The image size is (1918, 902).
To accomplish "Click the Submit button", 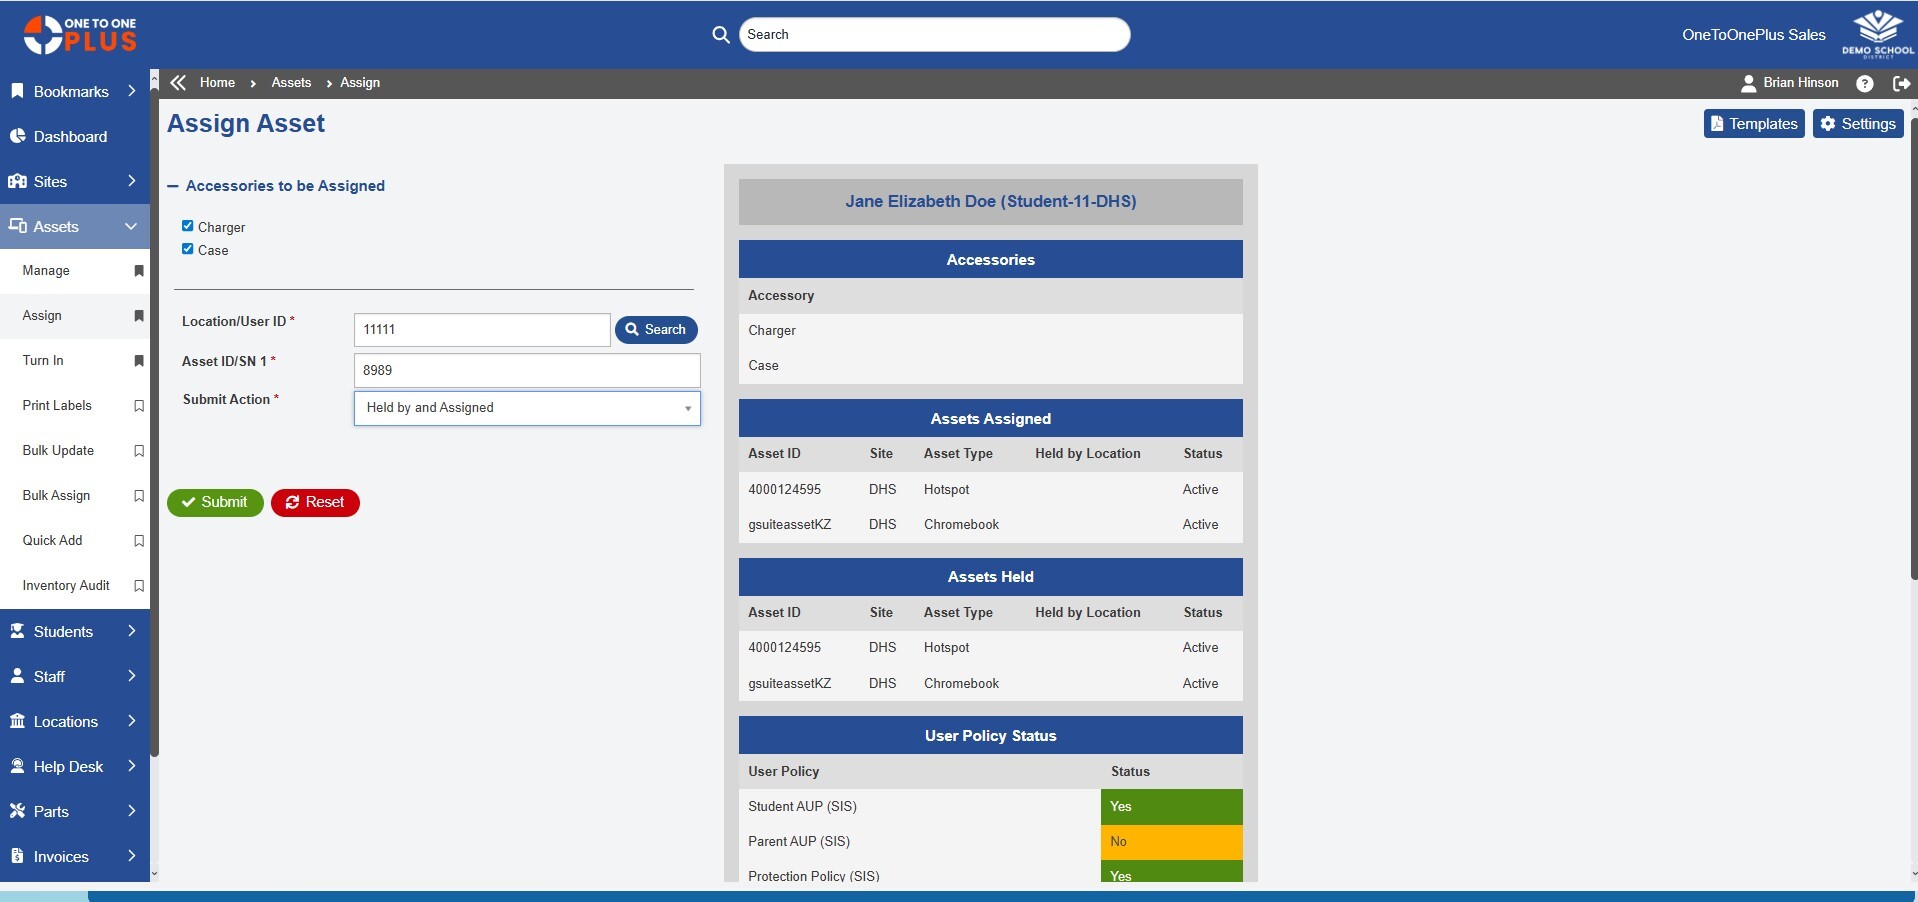I will (x=214, y=502).
